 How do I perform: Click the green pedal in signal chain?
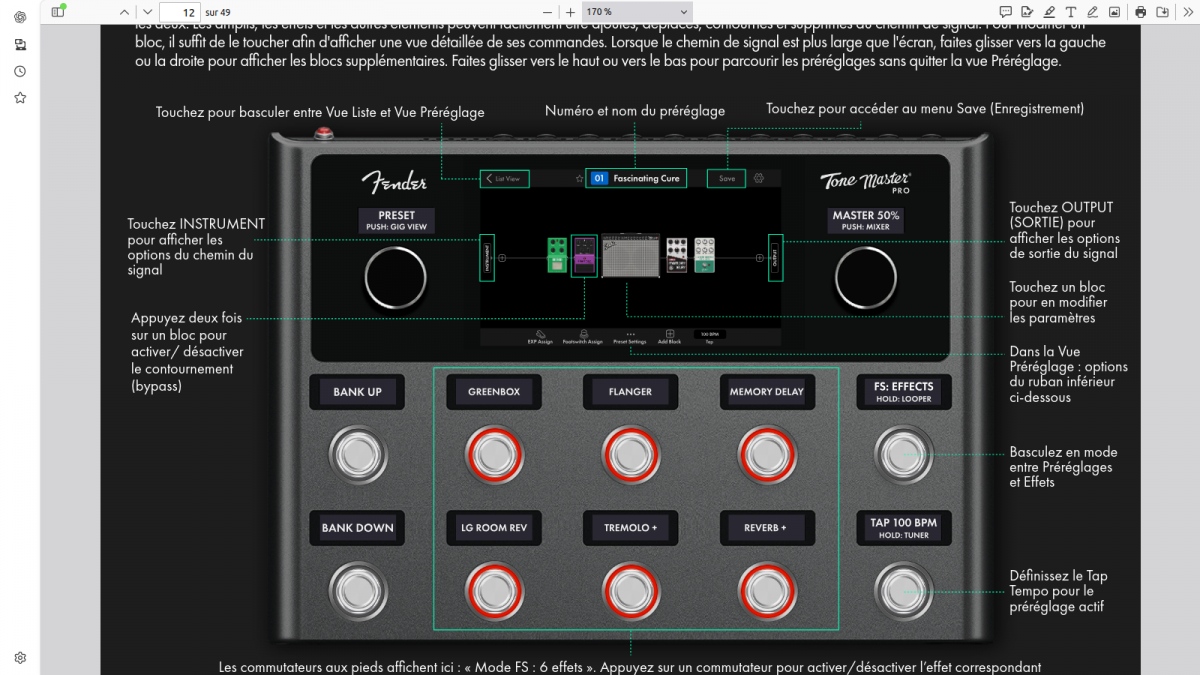tap(557, 256)
